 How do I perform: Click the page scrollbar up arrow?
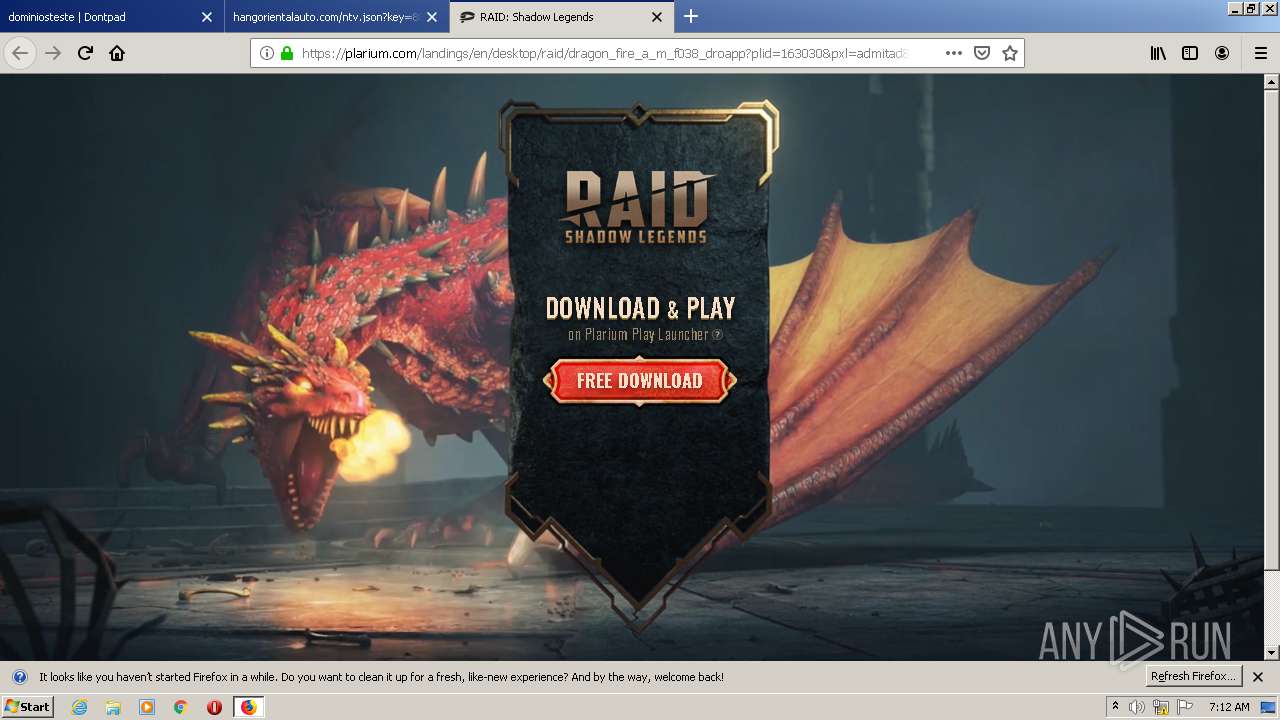click(1272, 82)
